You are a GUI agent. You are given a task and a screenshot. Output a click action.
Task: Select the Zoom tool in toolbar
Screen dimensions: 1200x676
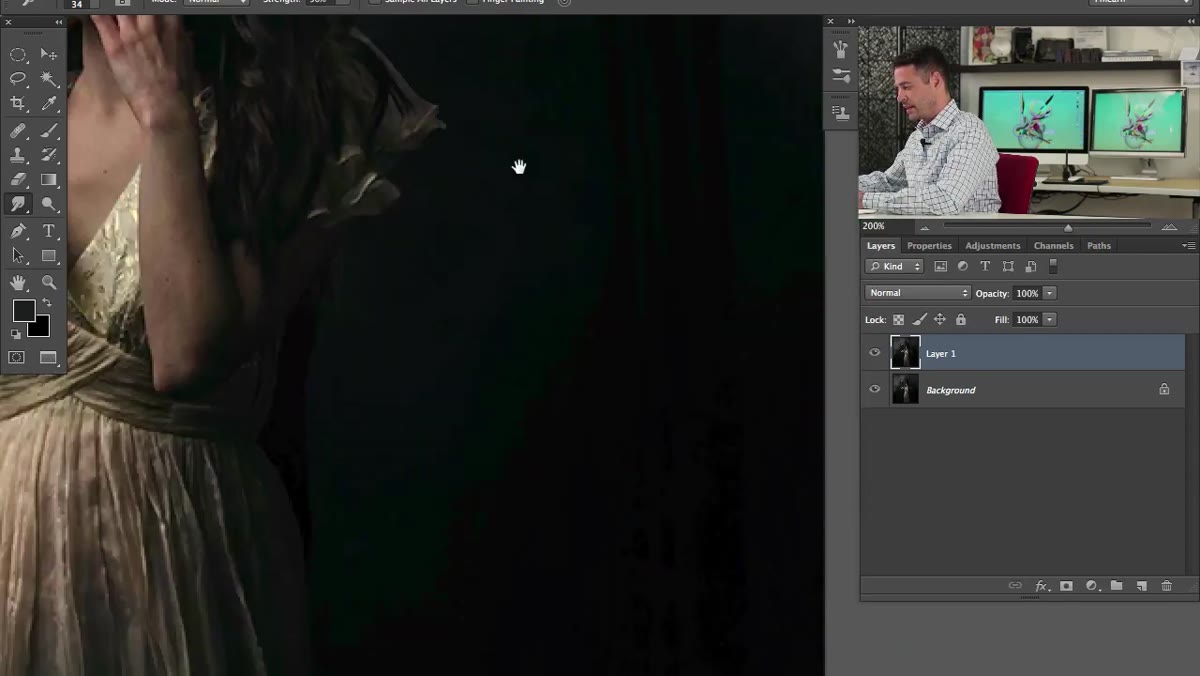48,283
